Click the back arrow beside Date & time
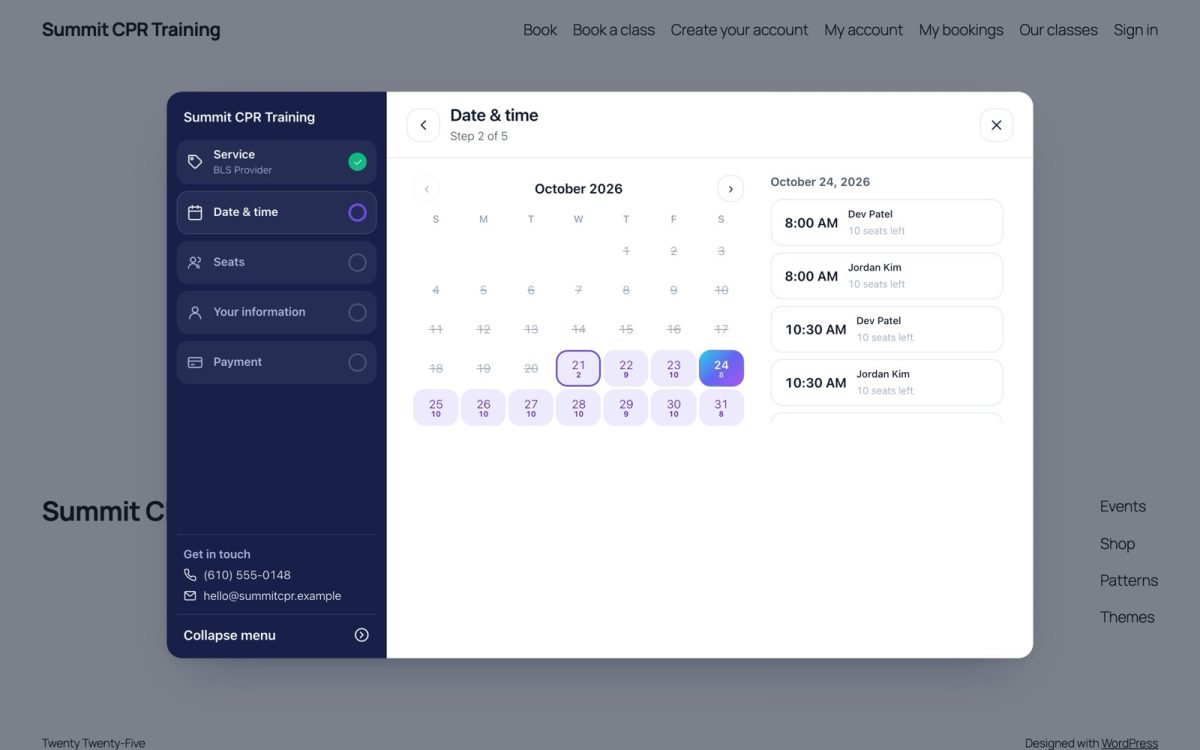Screen dimensions: 1200x750 click(423, 125)
